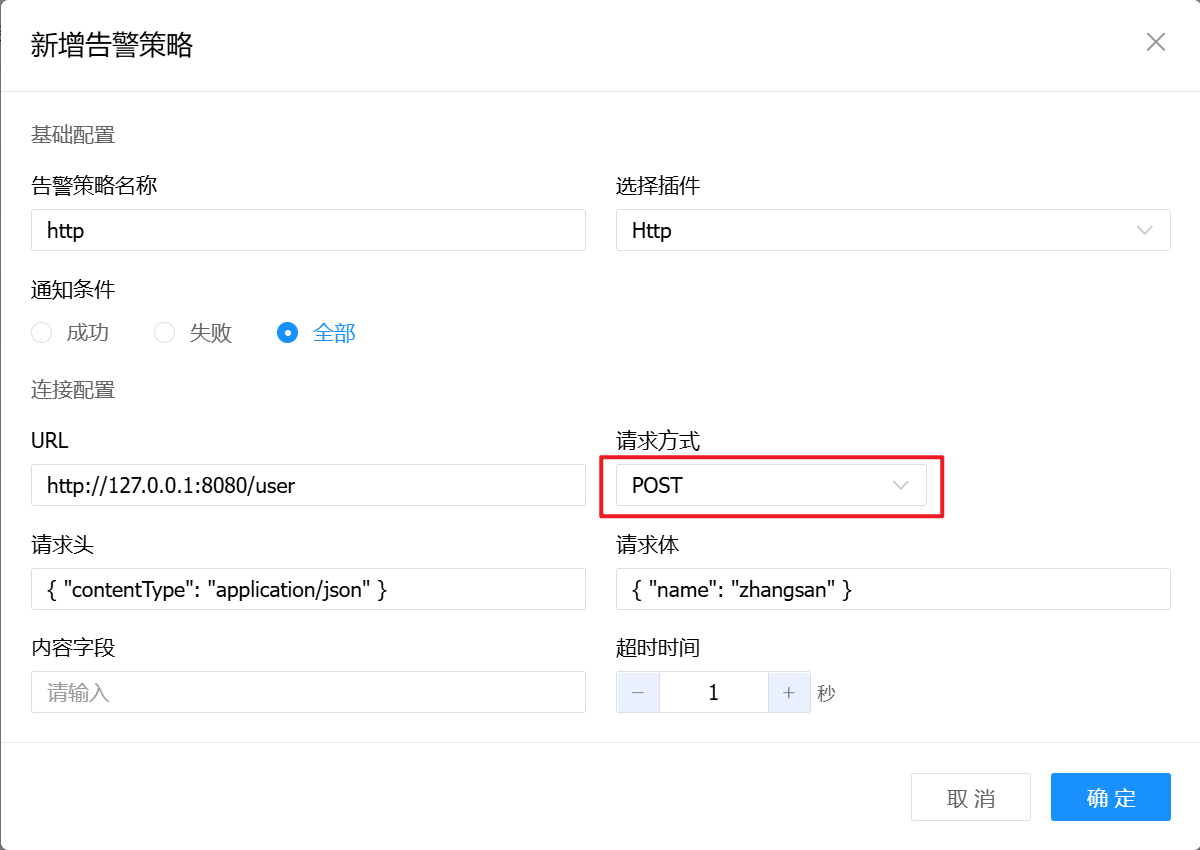Click the 超时时间 number value box
Image resolution: width=1200 pixels, height=850 pixels.
coord(713,692)
